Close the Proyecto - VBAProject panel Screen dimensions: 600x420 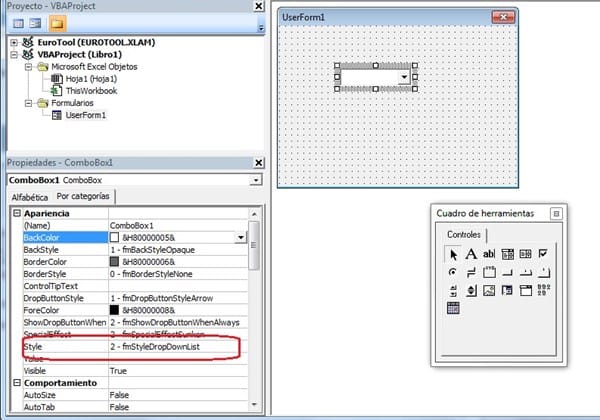(x=259, y=6)
